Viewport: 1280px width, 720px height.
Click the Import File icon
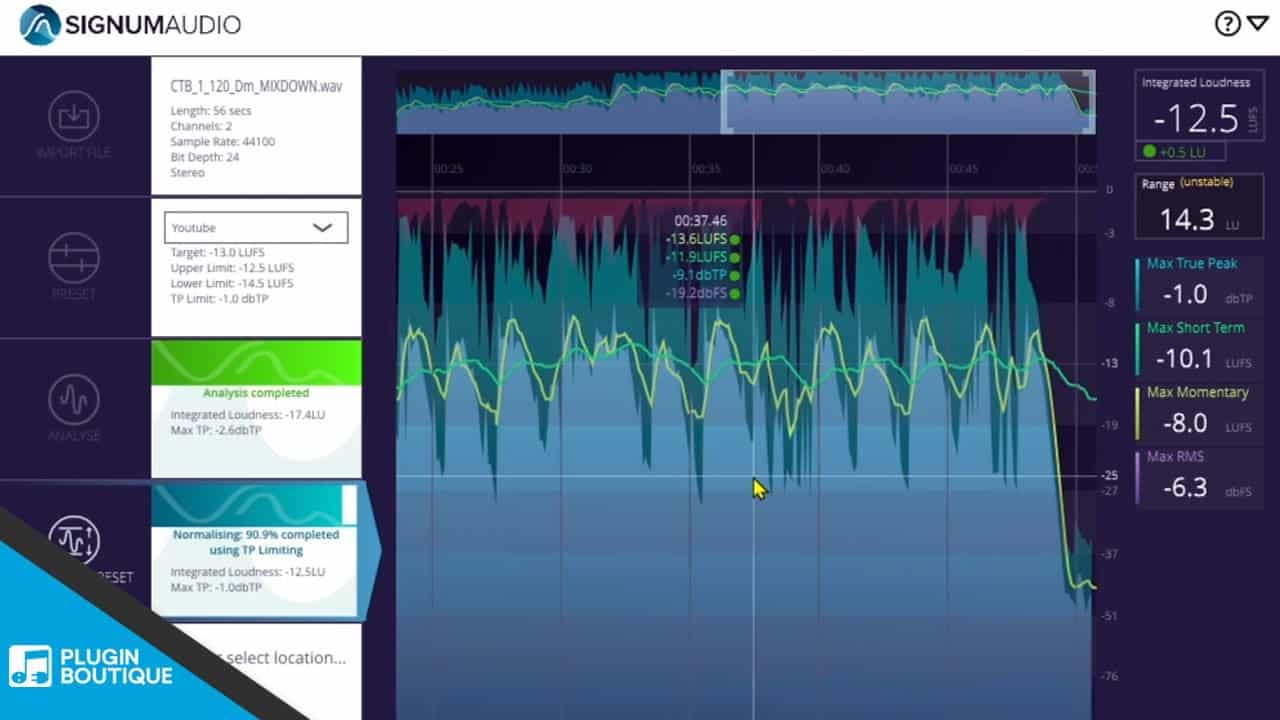pyautogui.click(x=74, y=116)
